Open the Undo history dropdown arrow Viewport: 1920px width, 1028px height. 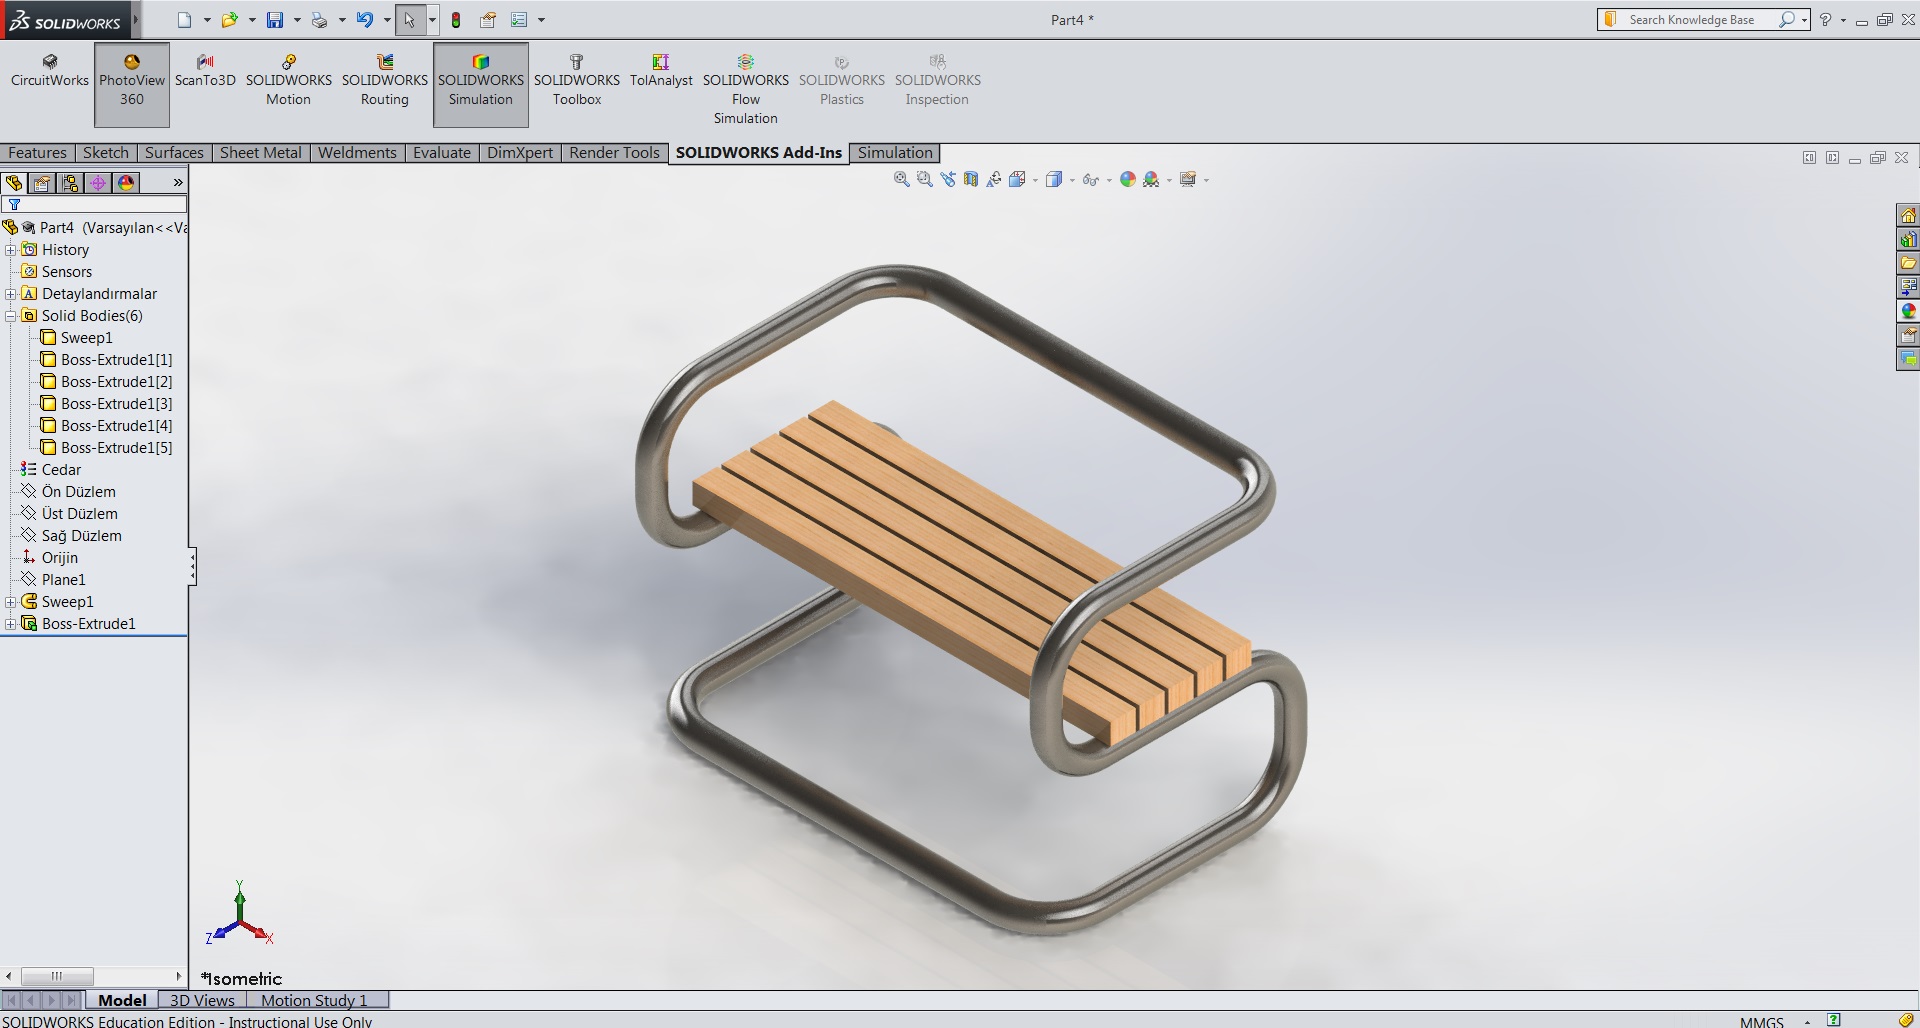click(387, 20)
